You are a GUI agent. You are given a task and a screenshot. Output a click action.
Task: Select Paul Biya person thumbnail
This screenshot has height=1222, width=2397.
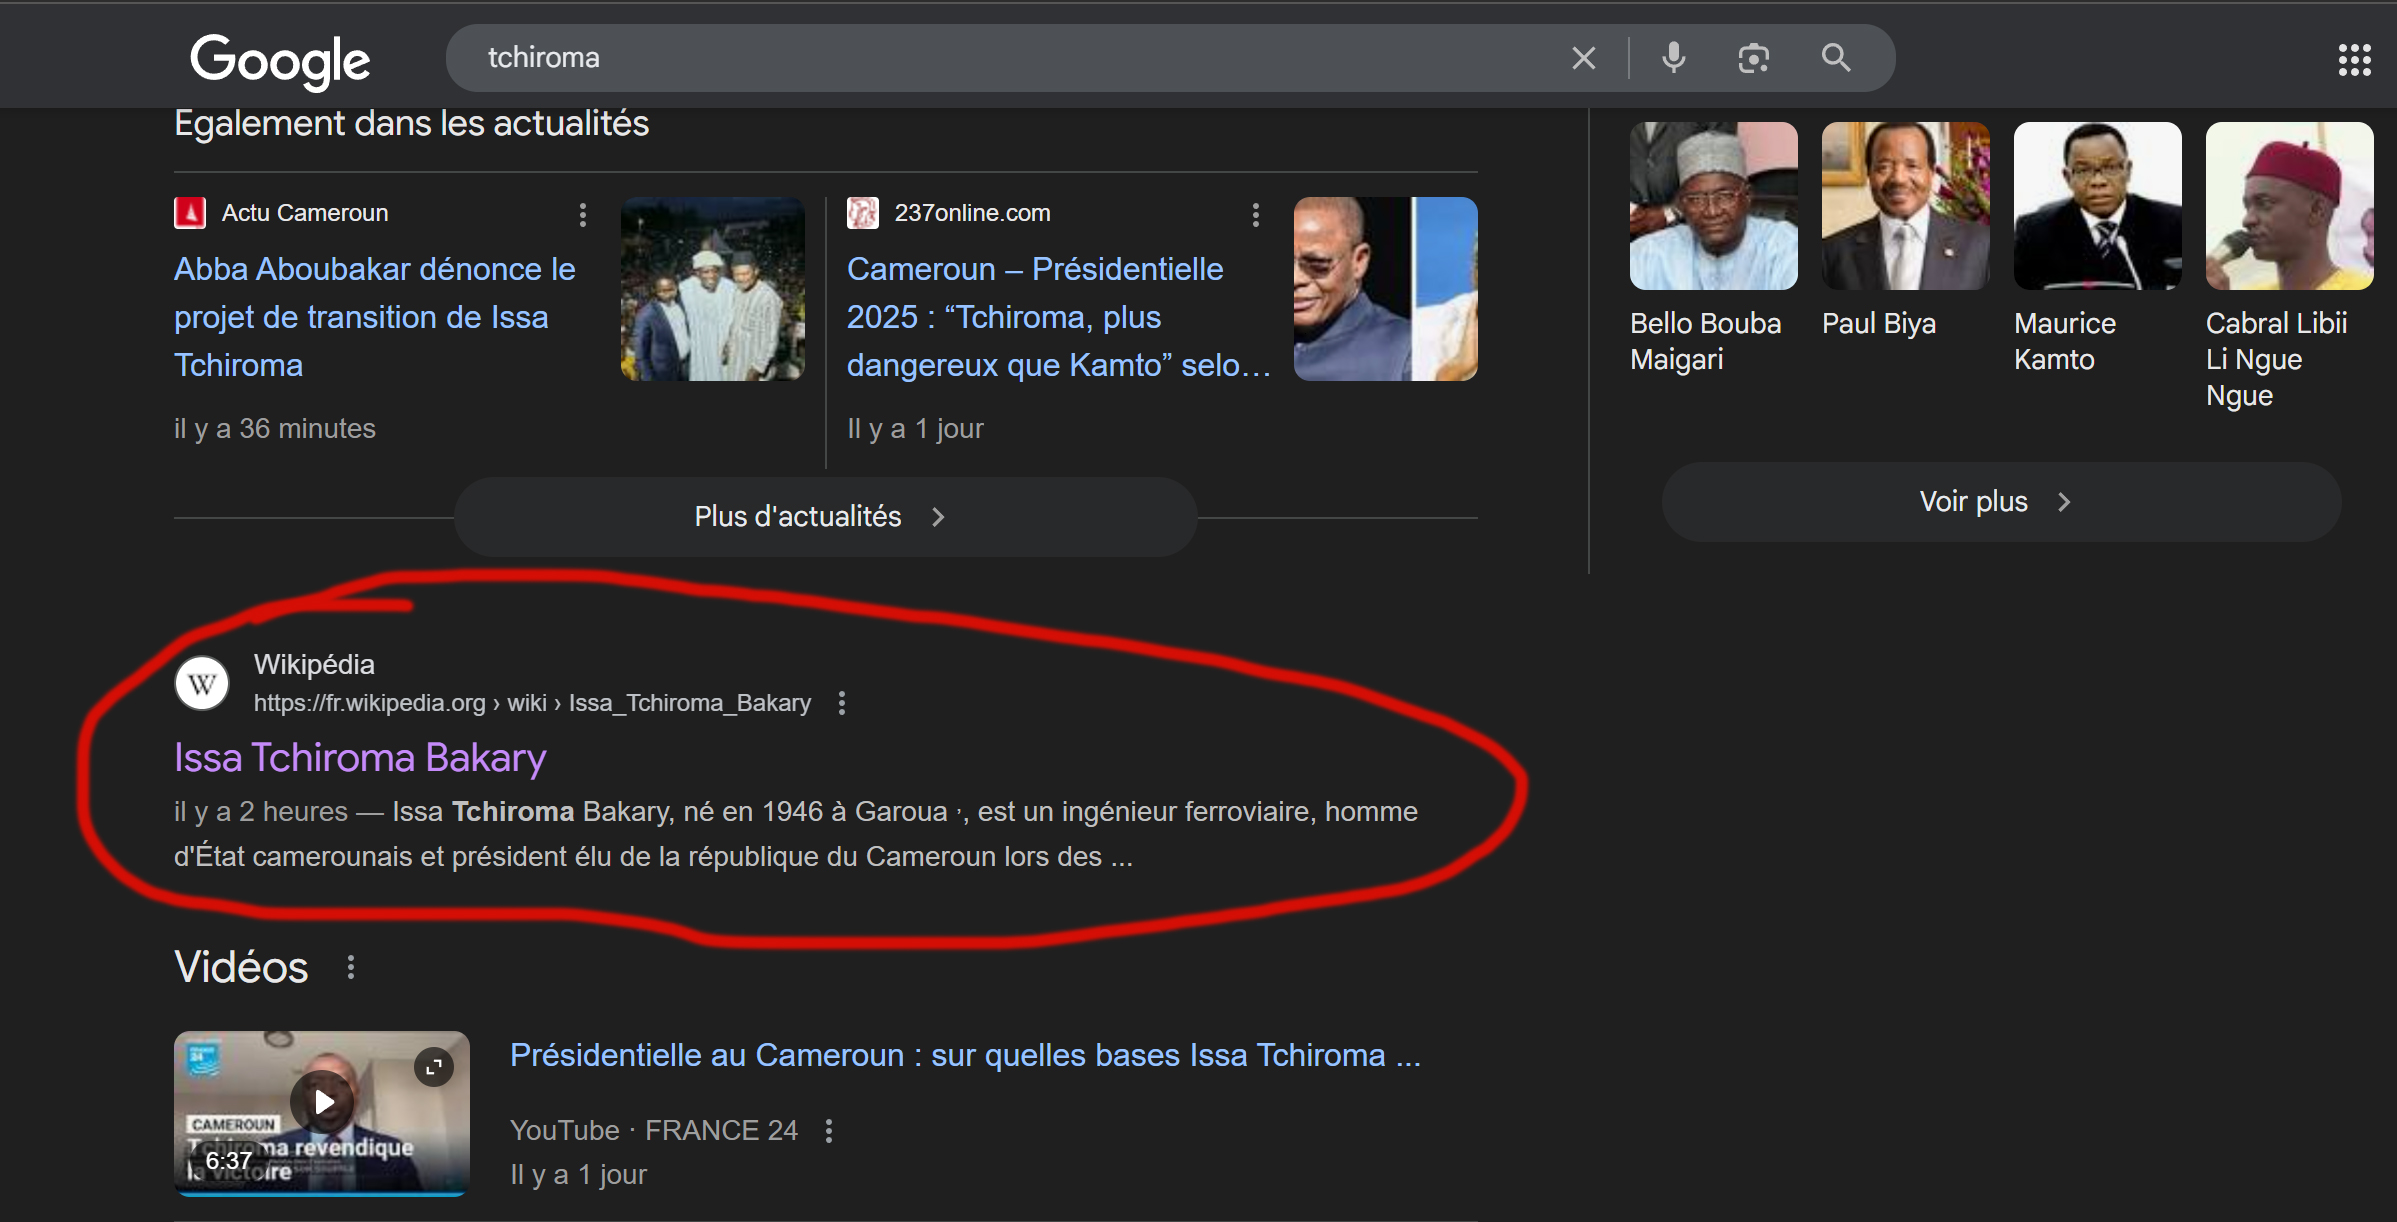pos(1905,207)
